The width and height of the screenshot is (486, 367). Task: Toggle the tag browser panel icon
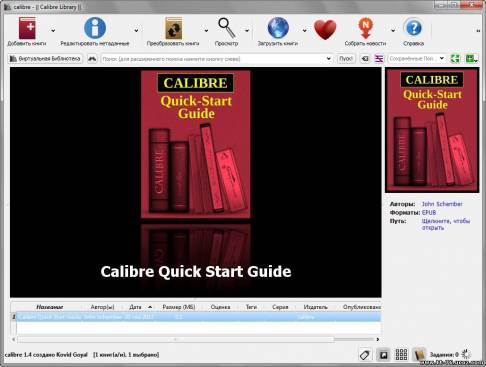click(365, 355)
